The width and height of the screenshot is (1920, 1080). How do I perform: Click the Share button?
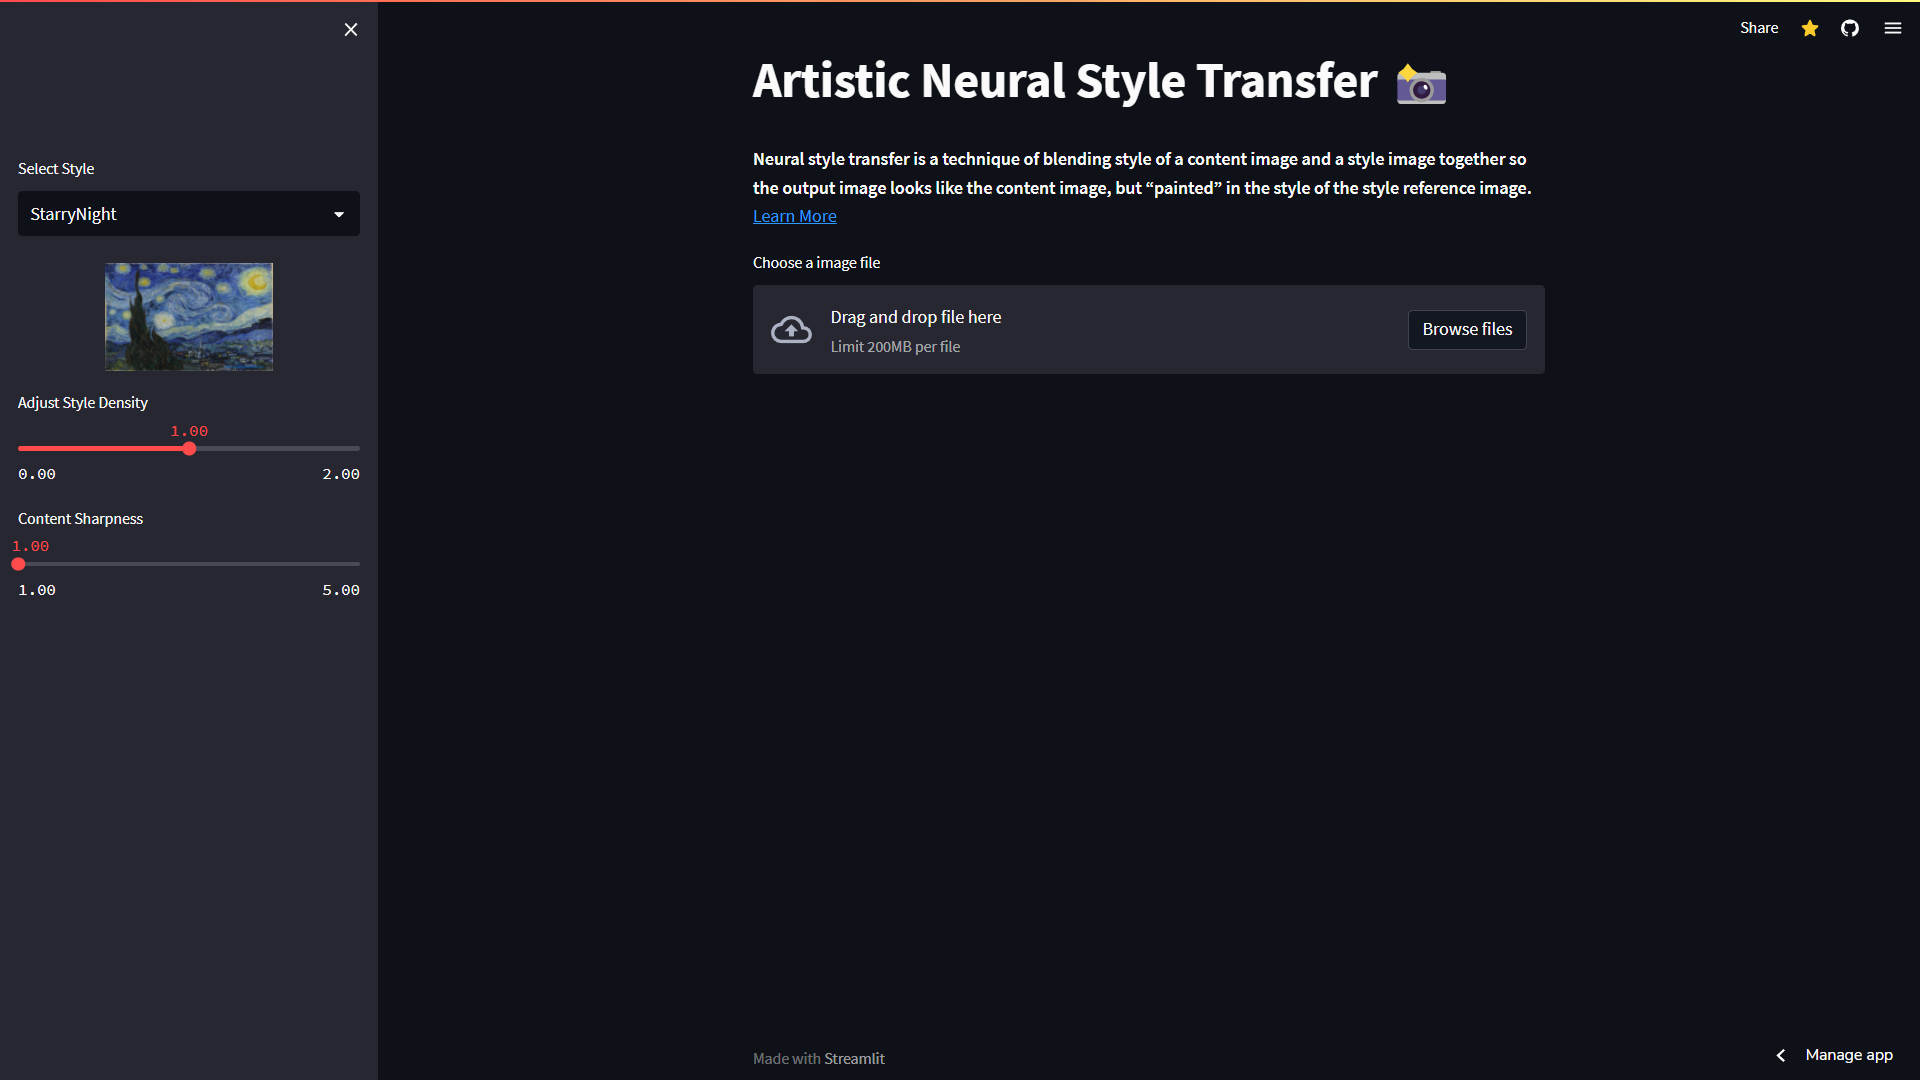point(1758,28)
